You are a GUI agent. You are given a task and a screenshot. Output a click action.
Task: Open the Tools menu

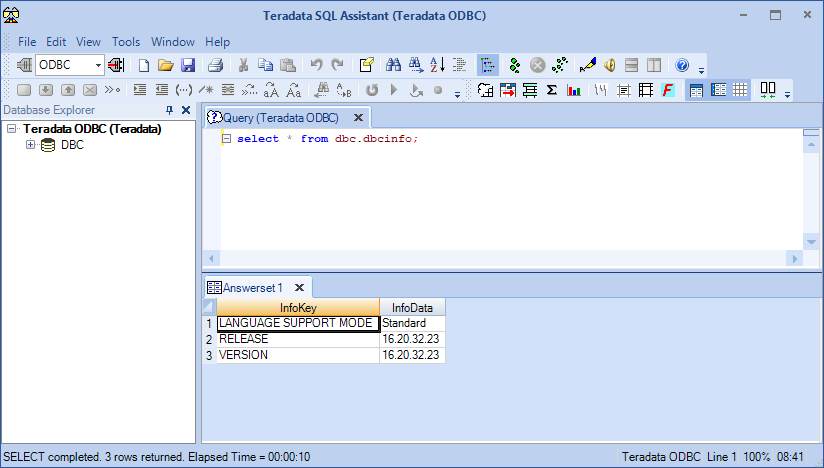126,41
